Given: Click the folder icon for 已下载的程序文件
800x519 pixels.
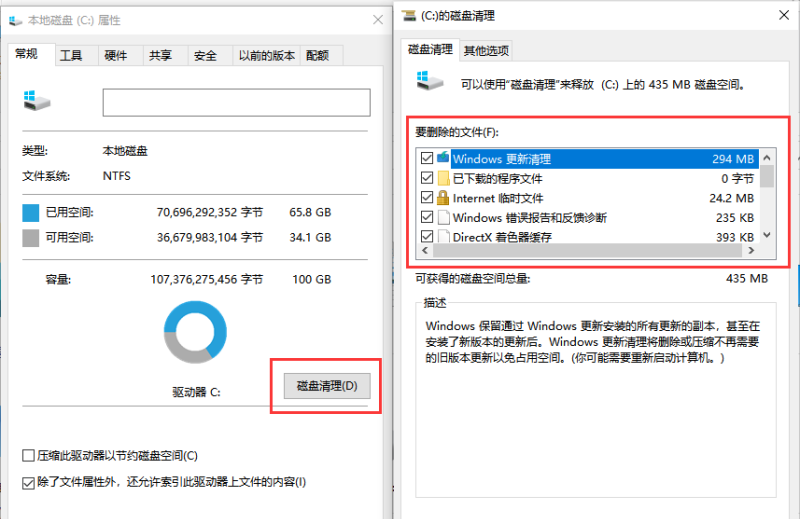Looking at the screenshot, I should pos(443,178).
